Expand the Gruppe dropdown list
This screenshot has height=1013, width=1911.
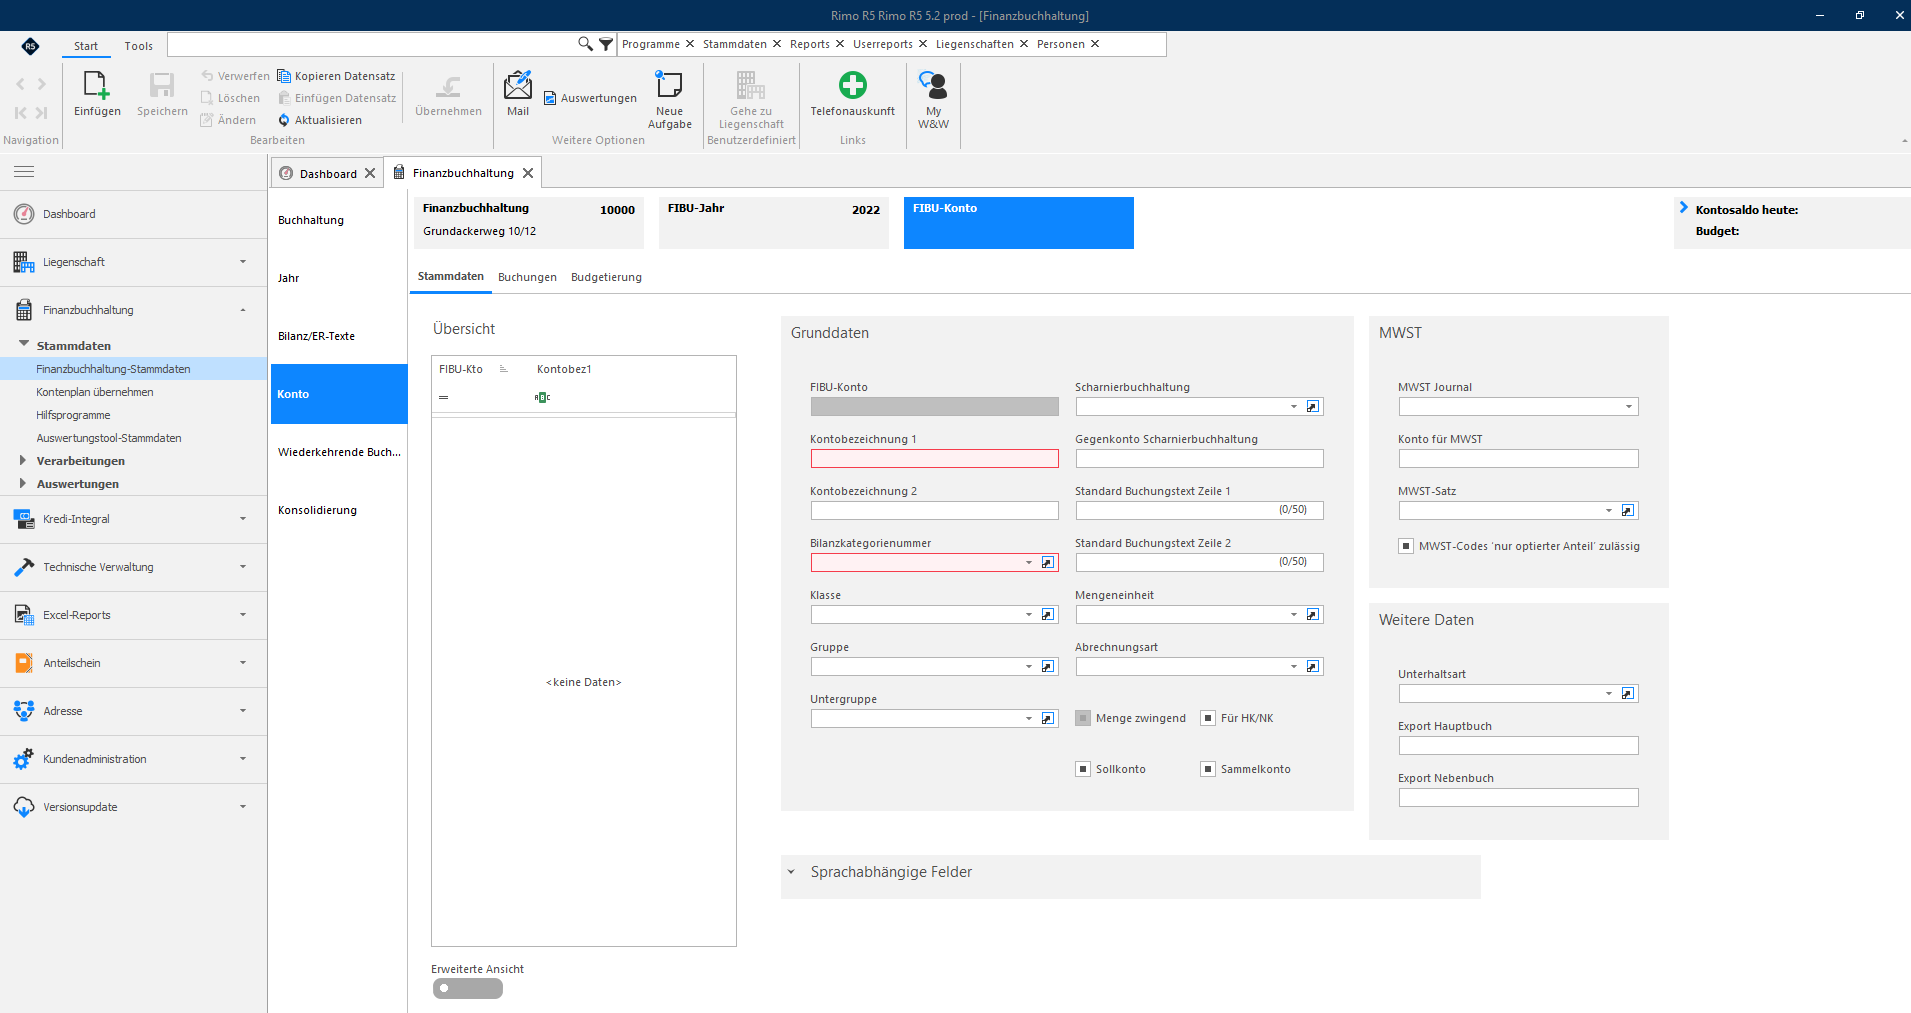(1029, 667)
